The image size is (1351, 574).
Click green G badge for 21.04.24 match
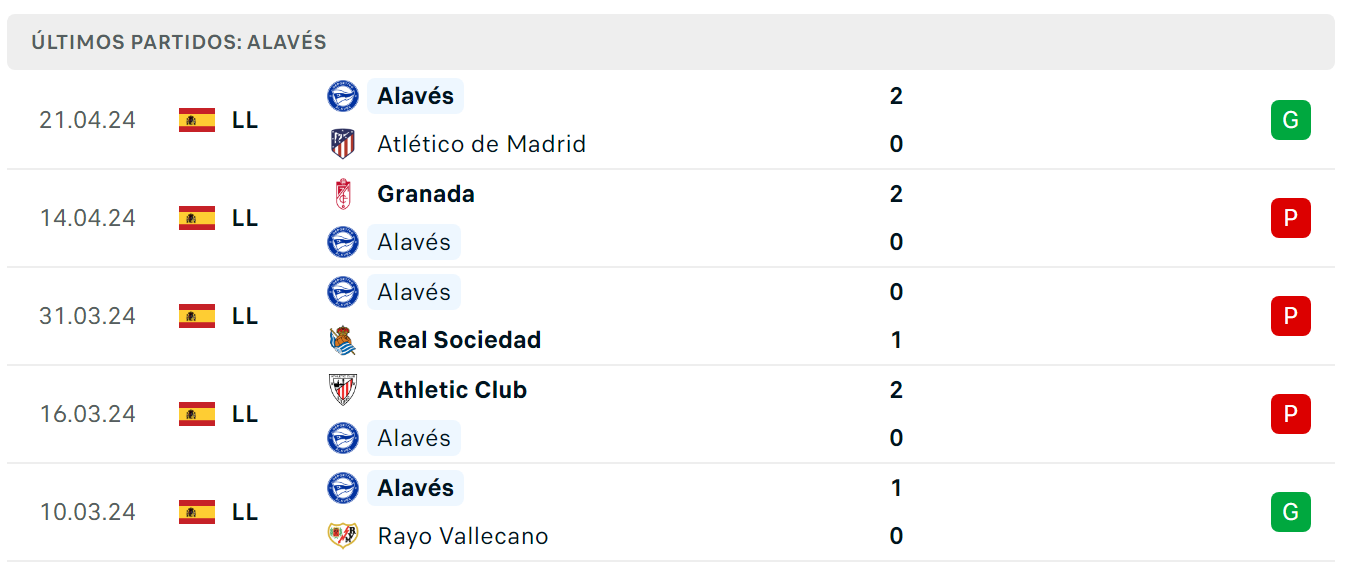[x=1290, y=120]
